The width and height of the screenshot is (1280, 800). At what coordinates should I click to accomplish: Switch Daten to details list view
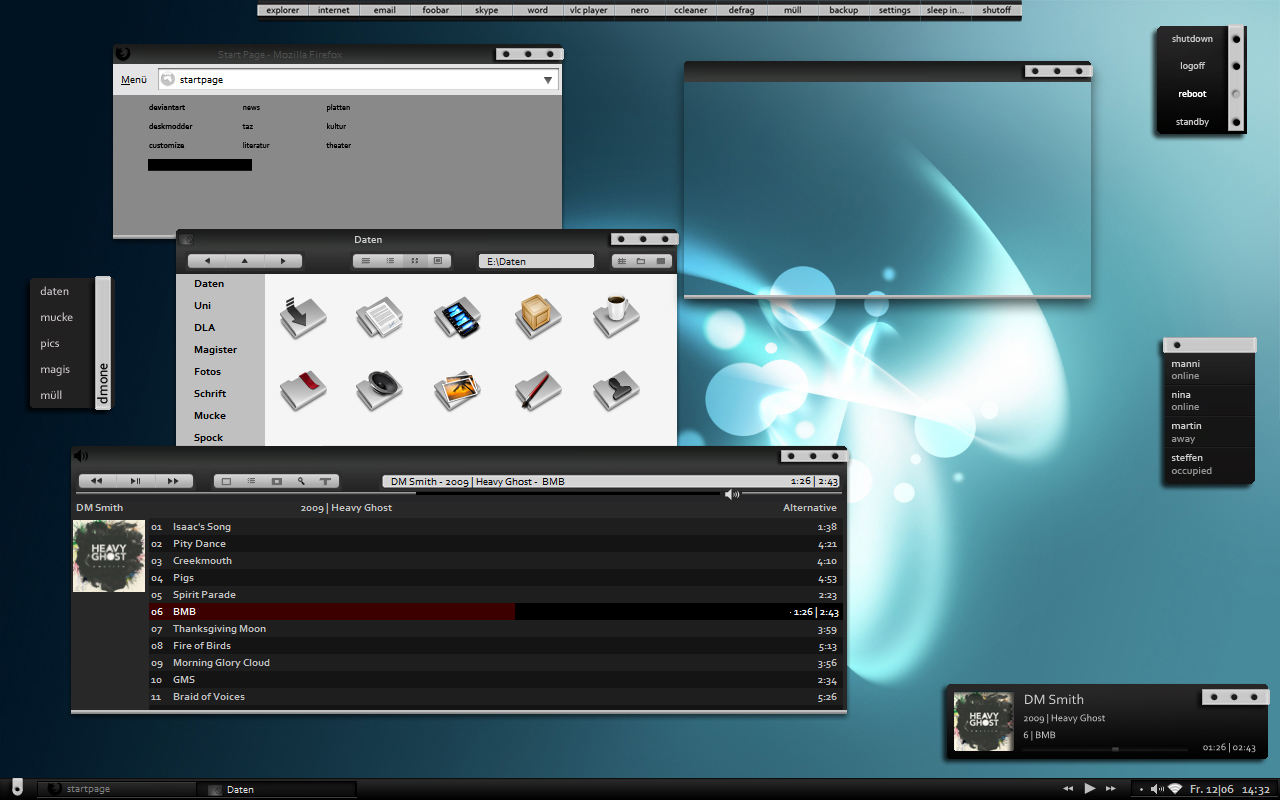coord(365,261)
